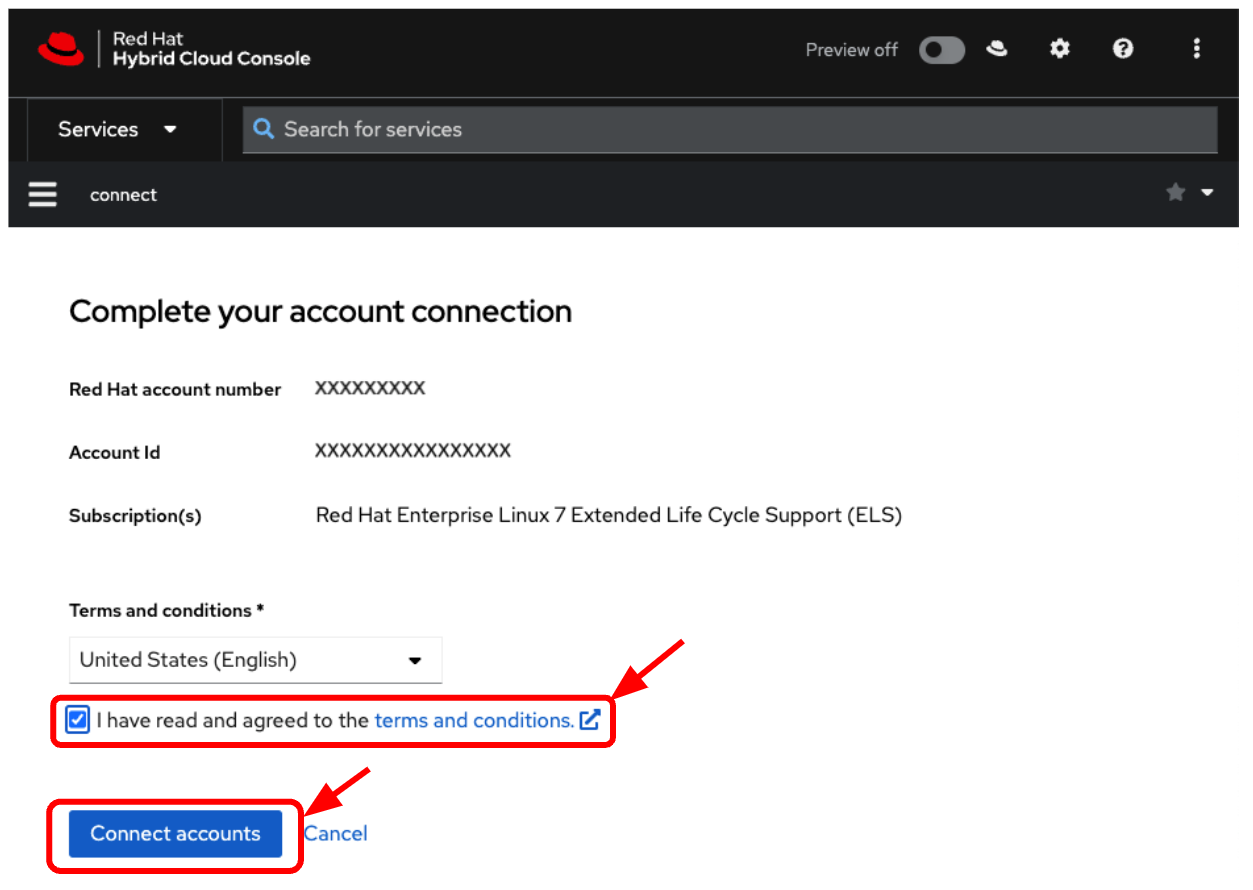
Task: Click the Subscription(s) label
Action: [x=135, y=516]
